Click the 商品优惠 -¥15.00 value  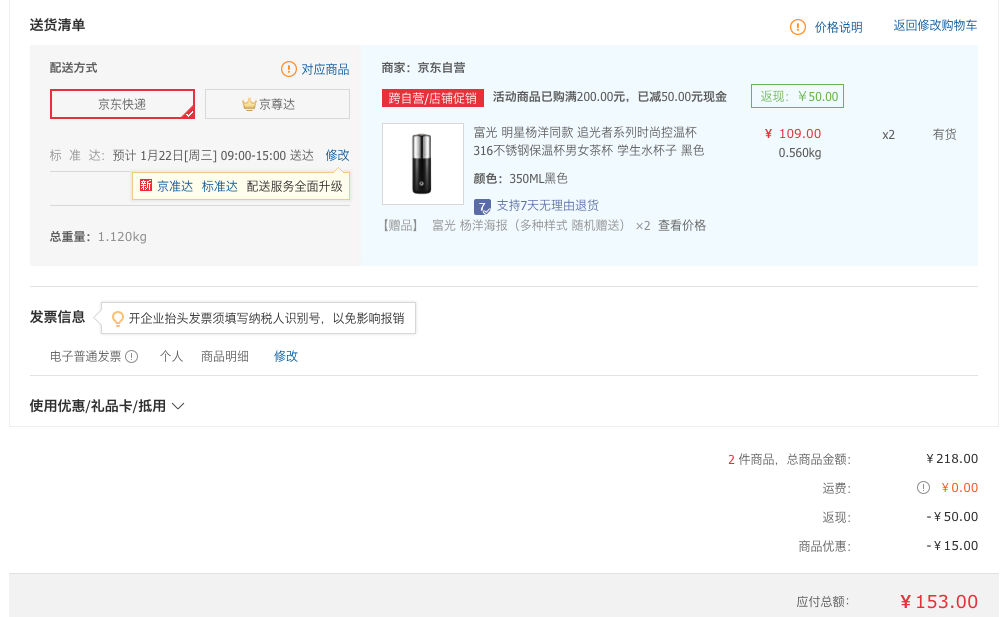pyautogui.click(x=952, y=546)
